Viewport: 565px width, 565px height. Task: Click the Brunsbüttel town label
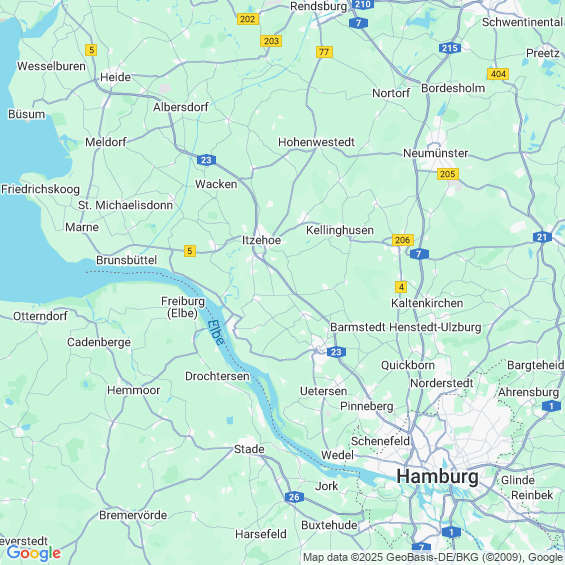(126, 260)
